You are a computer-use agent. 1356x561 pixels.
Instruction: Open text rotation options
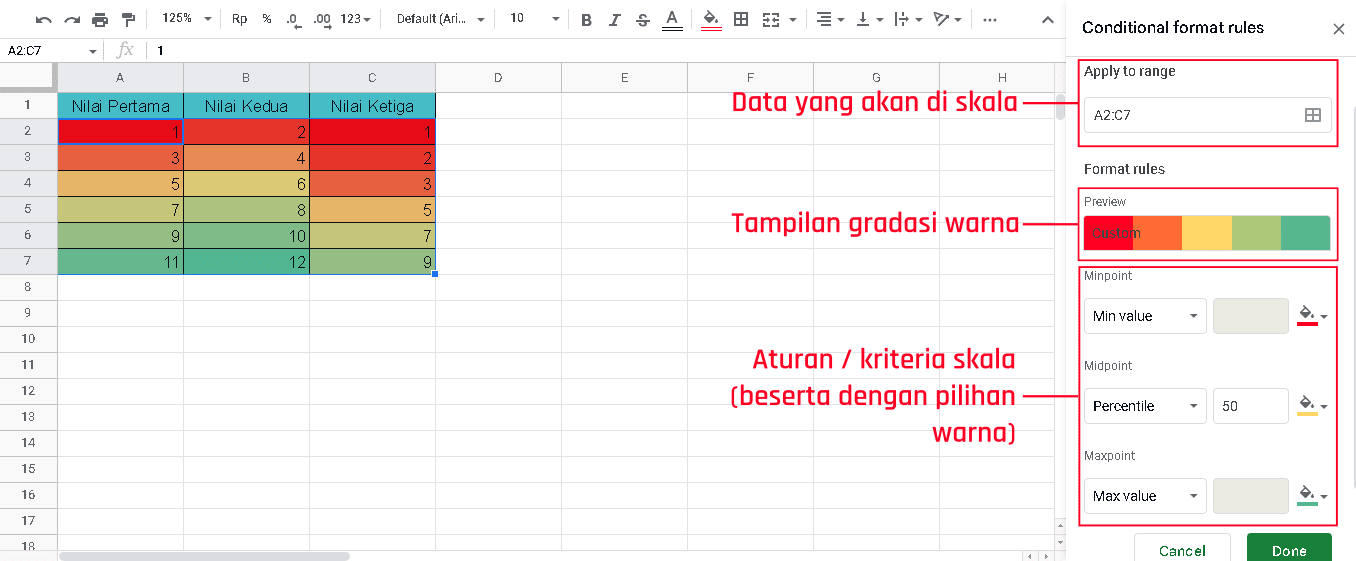[x=948, y=19]
